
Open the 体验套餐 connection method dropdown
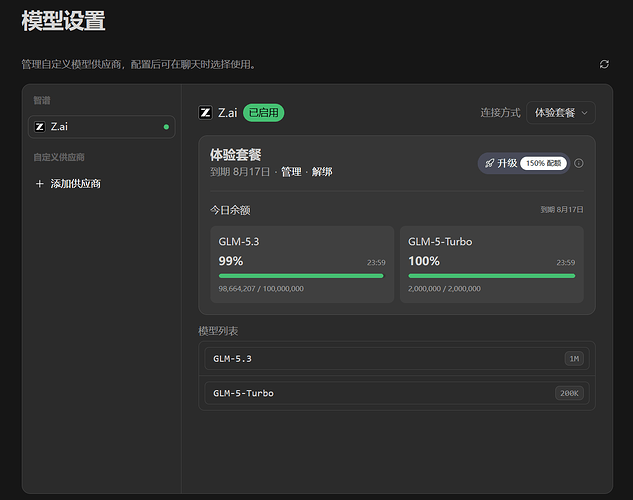tap(561, 113)
